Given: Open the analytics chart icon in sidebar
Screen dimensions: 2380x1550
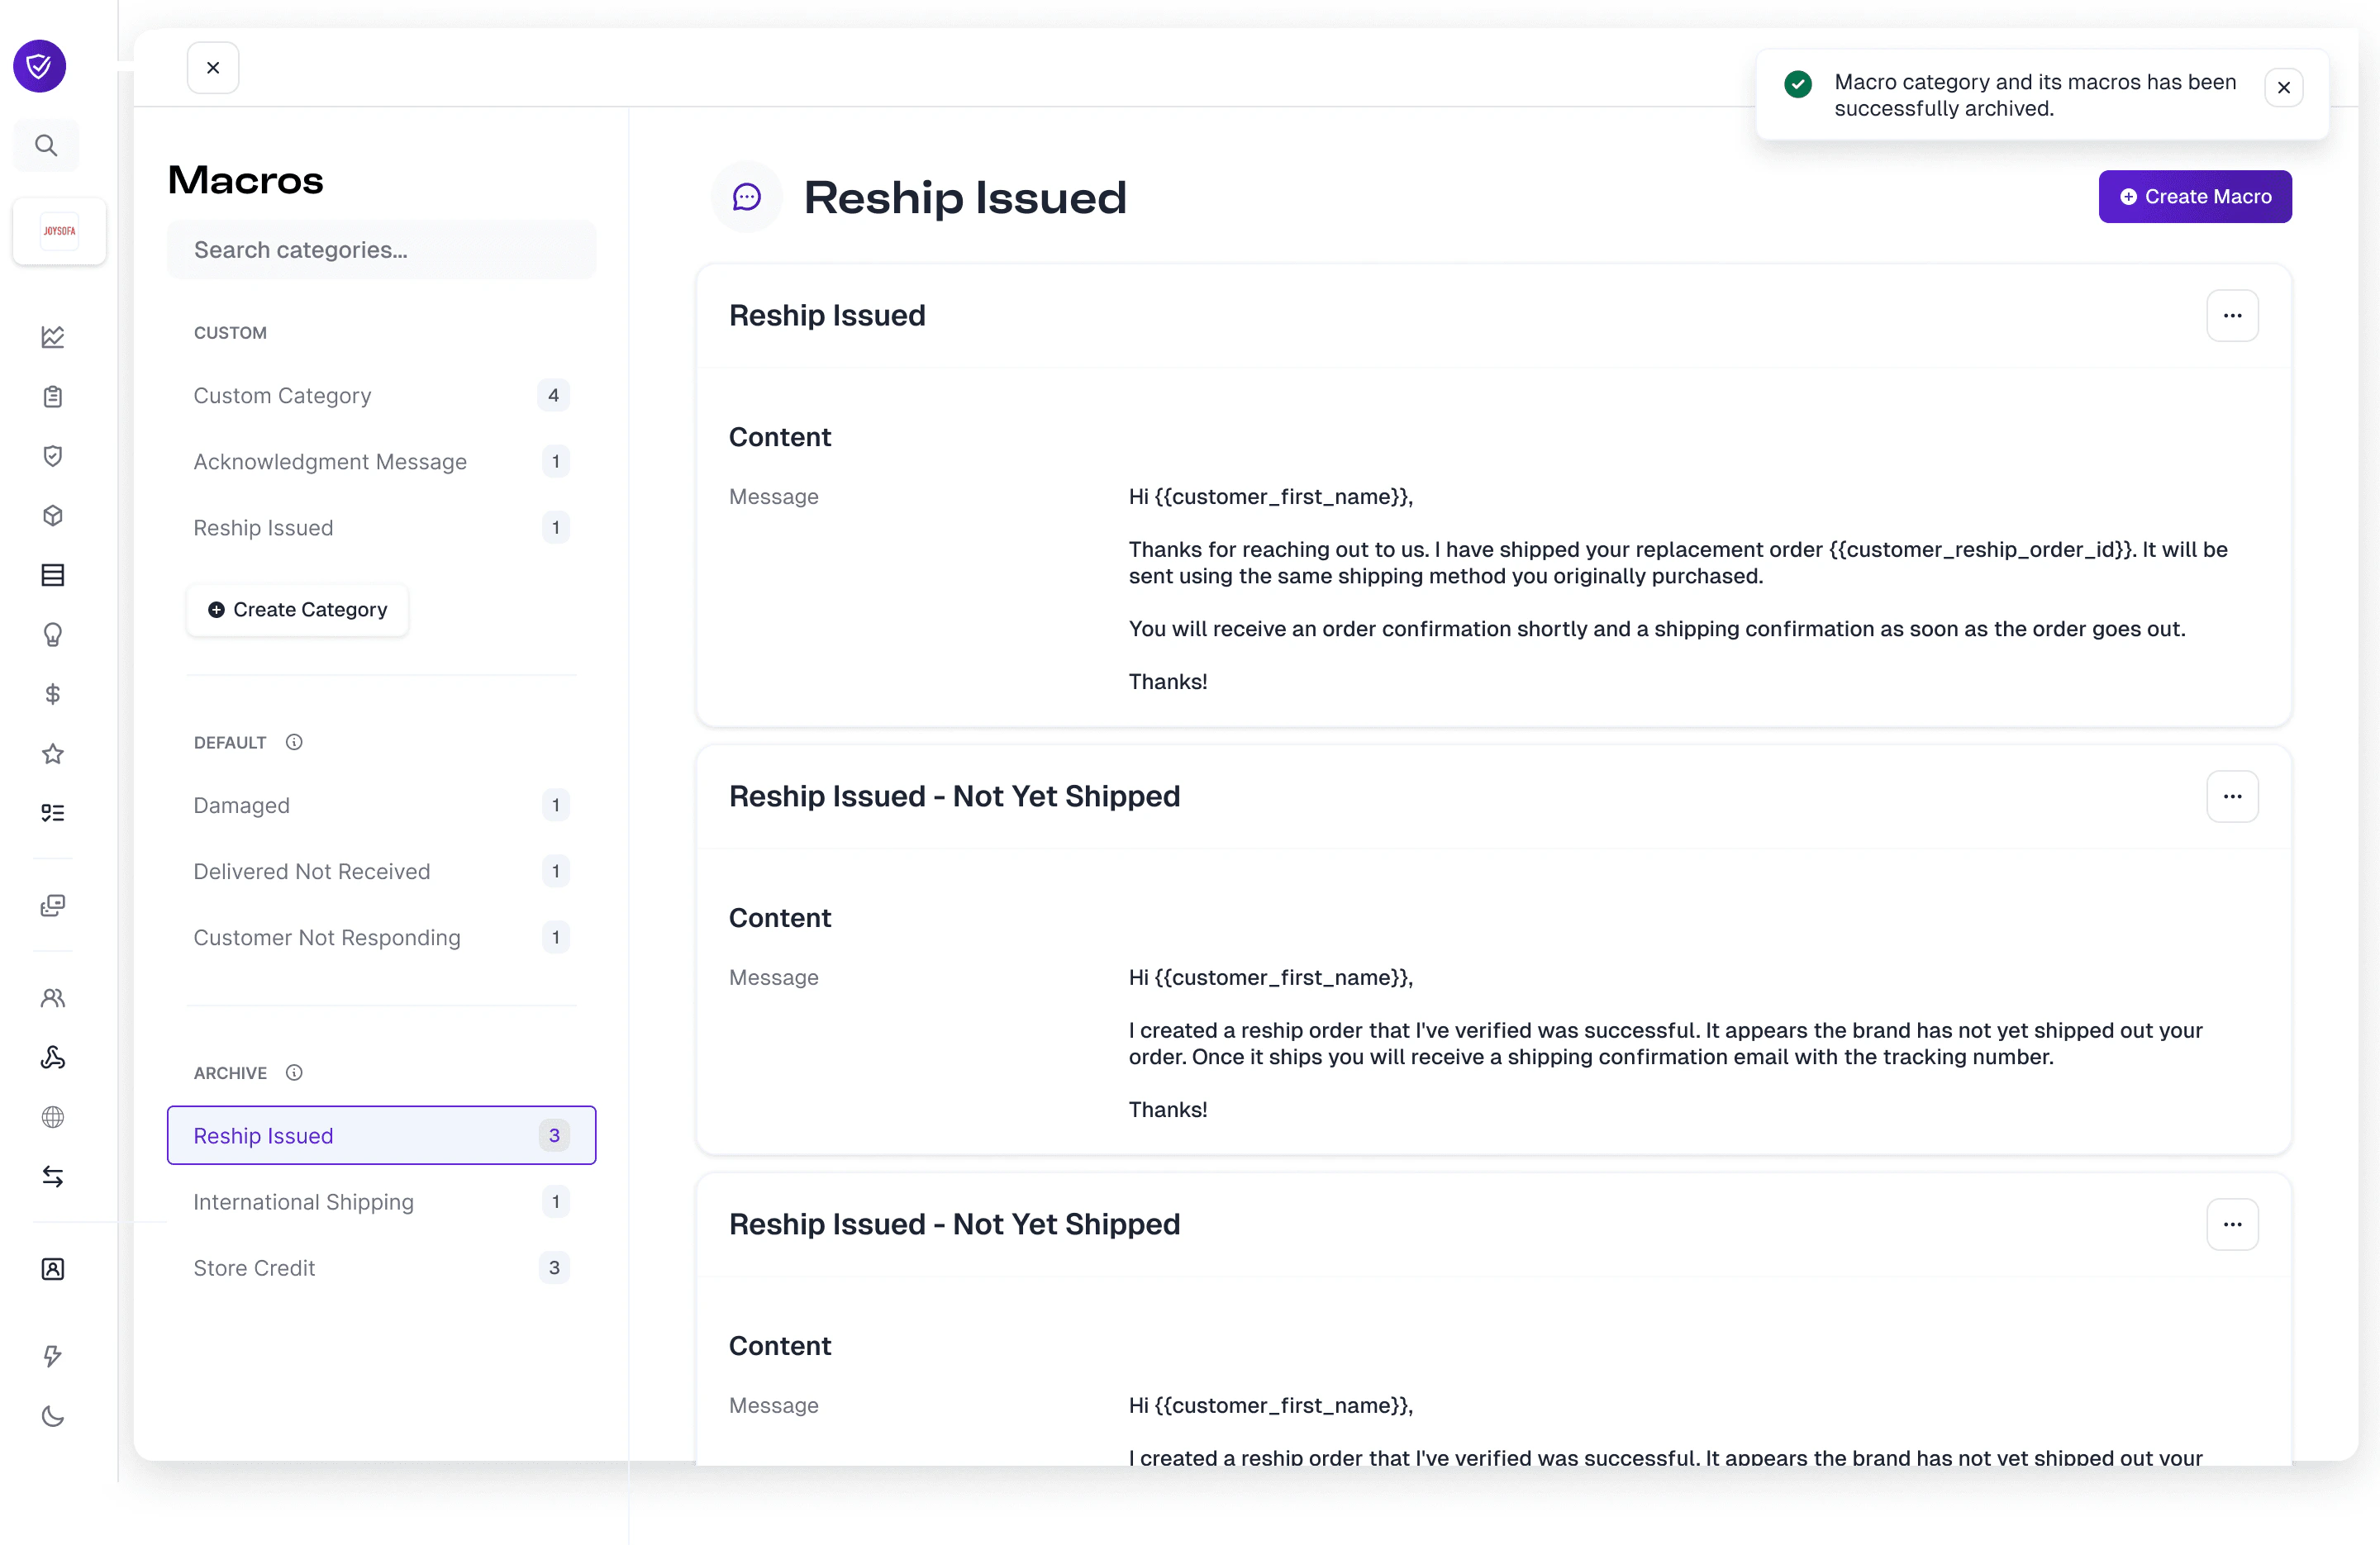Looking at the screenshot, I should 53,337.
